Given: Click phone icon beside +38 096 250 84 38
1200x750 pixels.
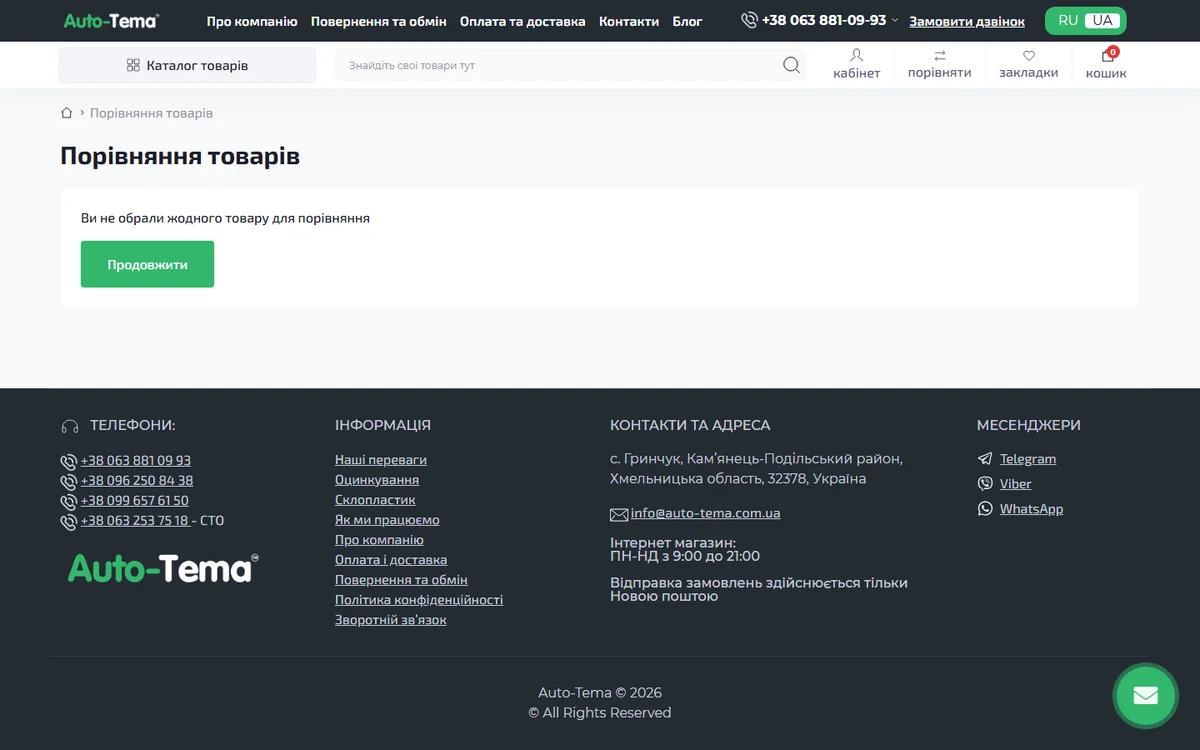Looking at the screenshot, I should pyautogui.click(x=69, y=482).
